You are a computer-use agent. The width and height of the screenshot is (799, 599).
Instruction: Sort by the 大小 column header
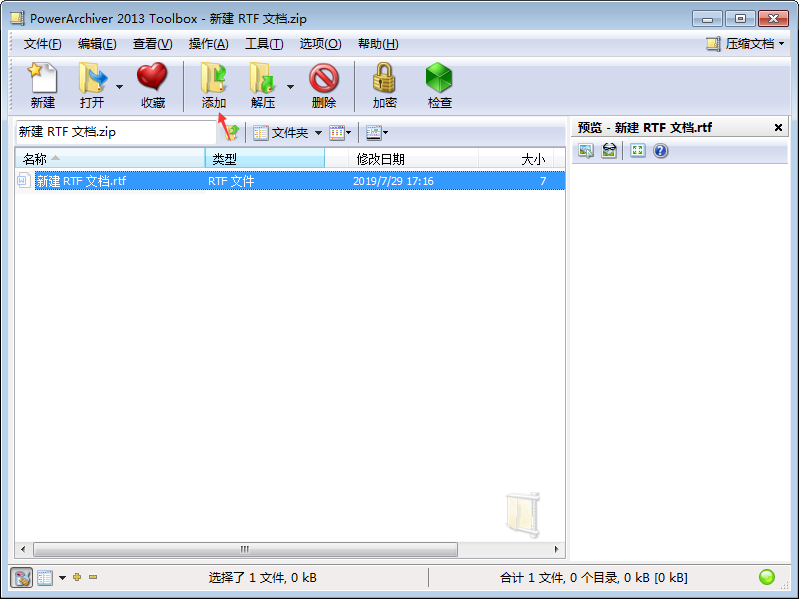point(516,159)
